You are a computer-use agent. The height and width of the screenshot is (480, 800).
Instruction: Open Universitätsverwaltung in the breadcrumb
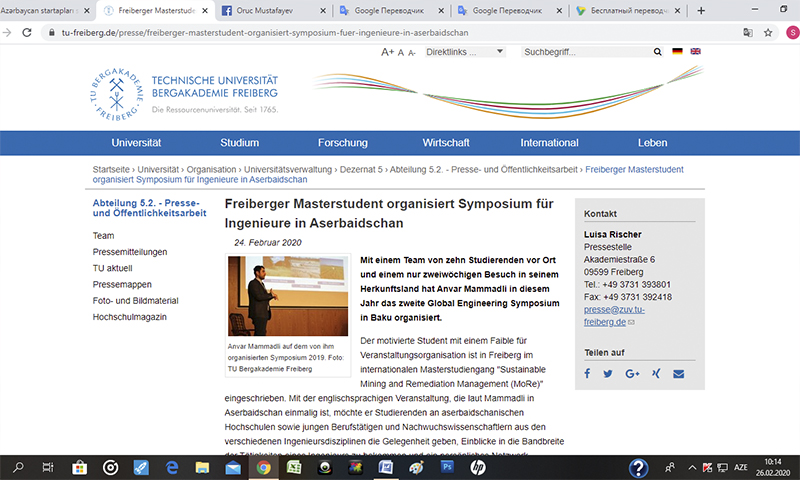288,169
